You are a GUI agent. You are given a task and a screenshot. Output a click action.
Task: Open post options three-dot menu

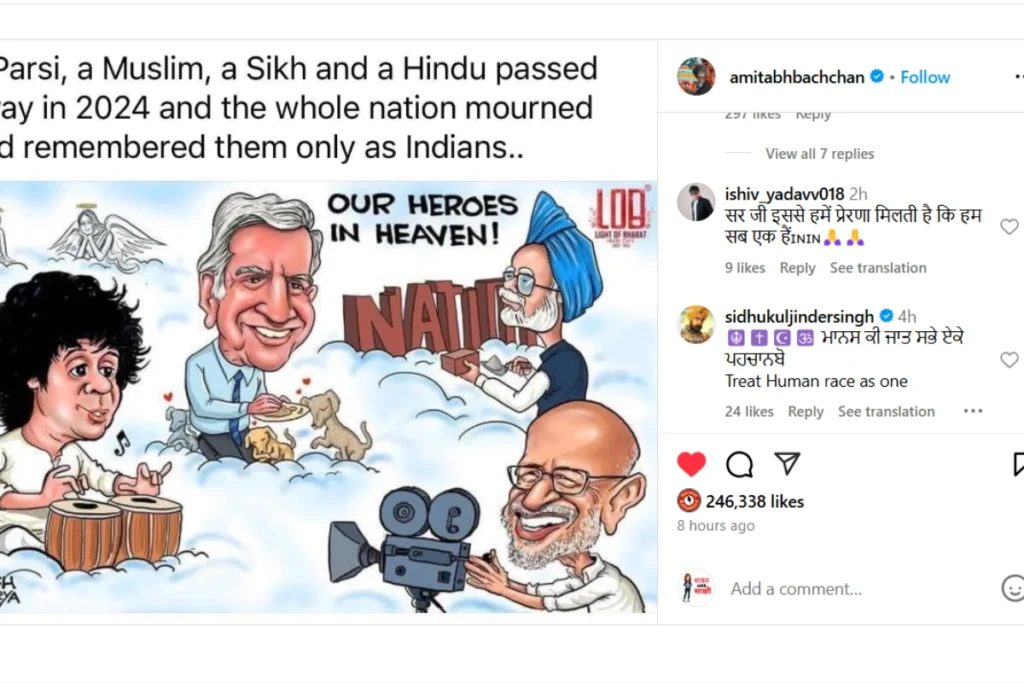[x=1019, y=77]
